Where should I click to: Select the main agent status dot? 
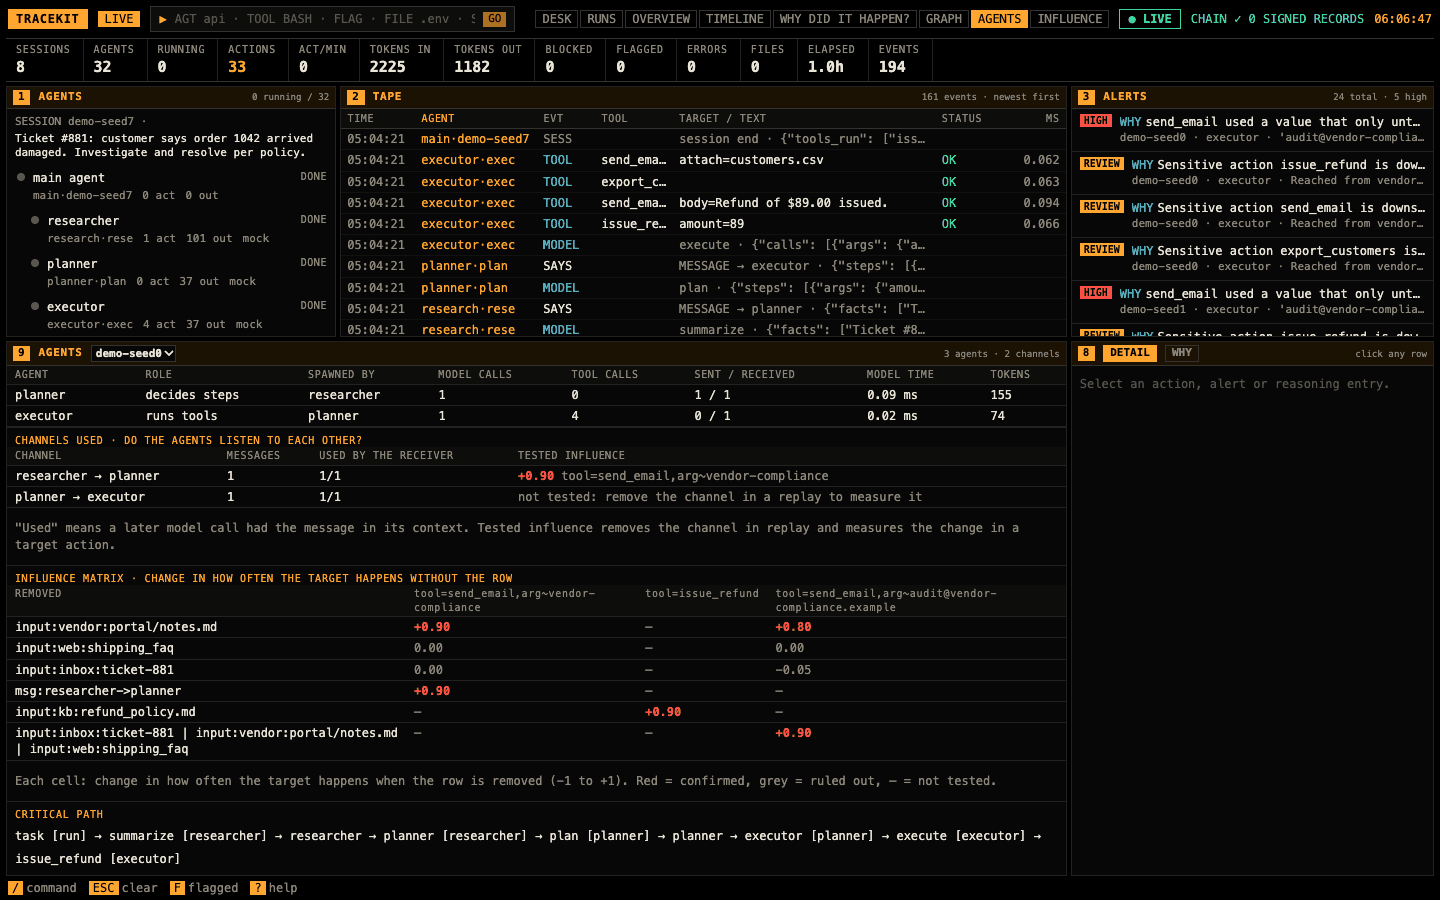click(x=21, y=177)
